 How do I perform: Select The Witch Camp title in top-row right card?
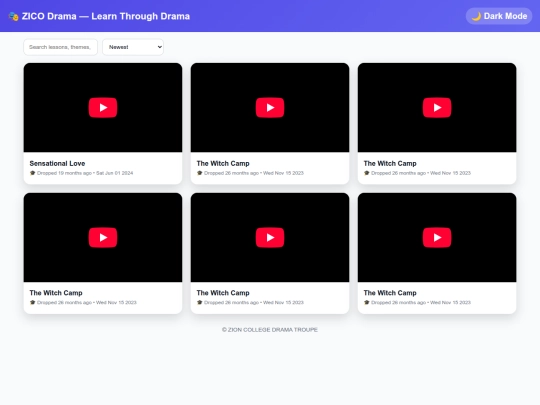[390, 163]
